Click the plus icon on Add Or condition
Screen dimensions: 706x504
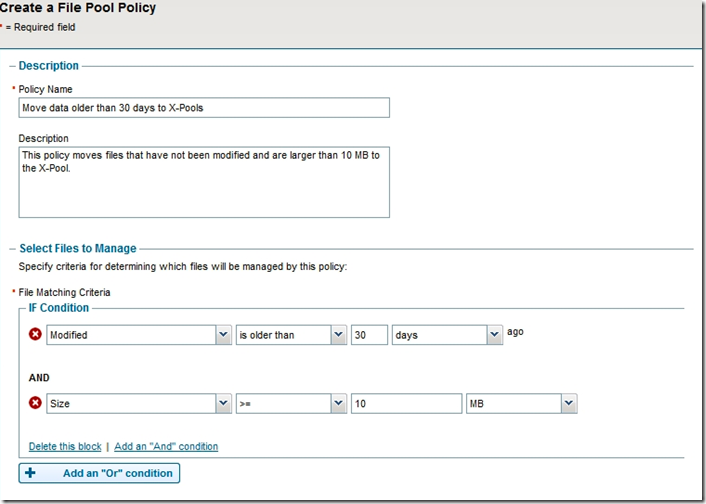[x=30, y=473]
